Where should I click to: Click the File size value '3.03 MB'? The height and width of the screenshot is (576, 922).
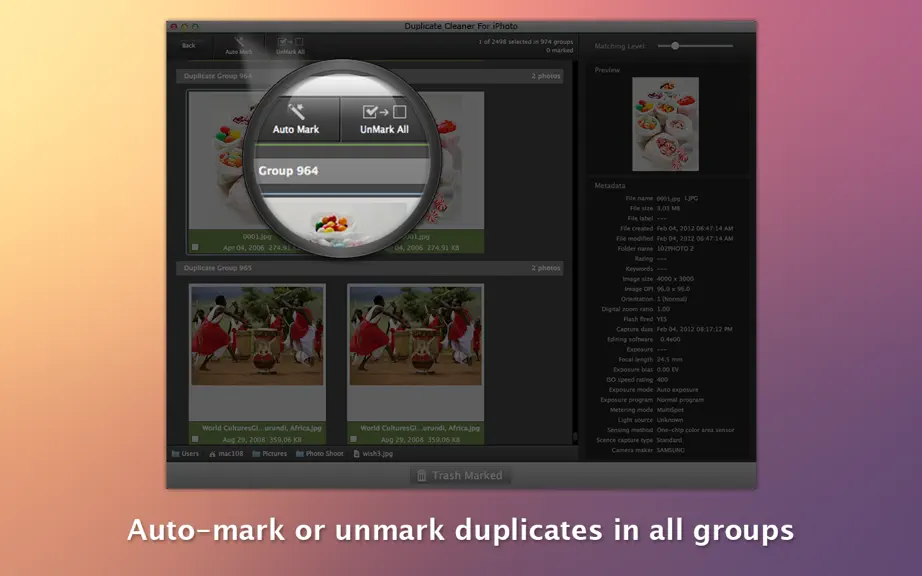click(x=668, y=209)
